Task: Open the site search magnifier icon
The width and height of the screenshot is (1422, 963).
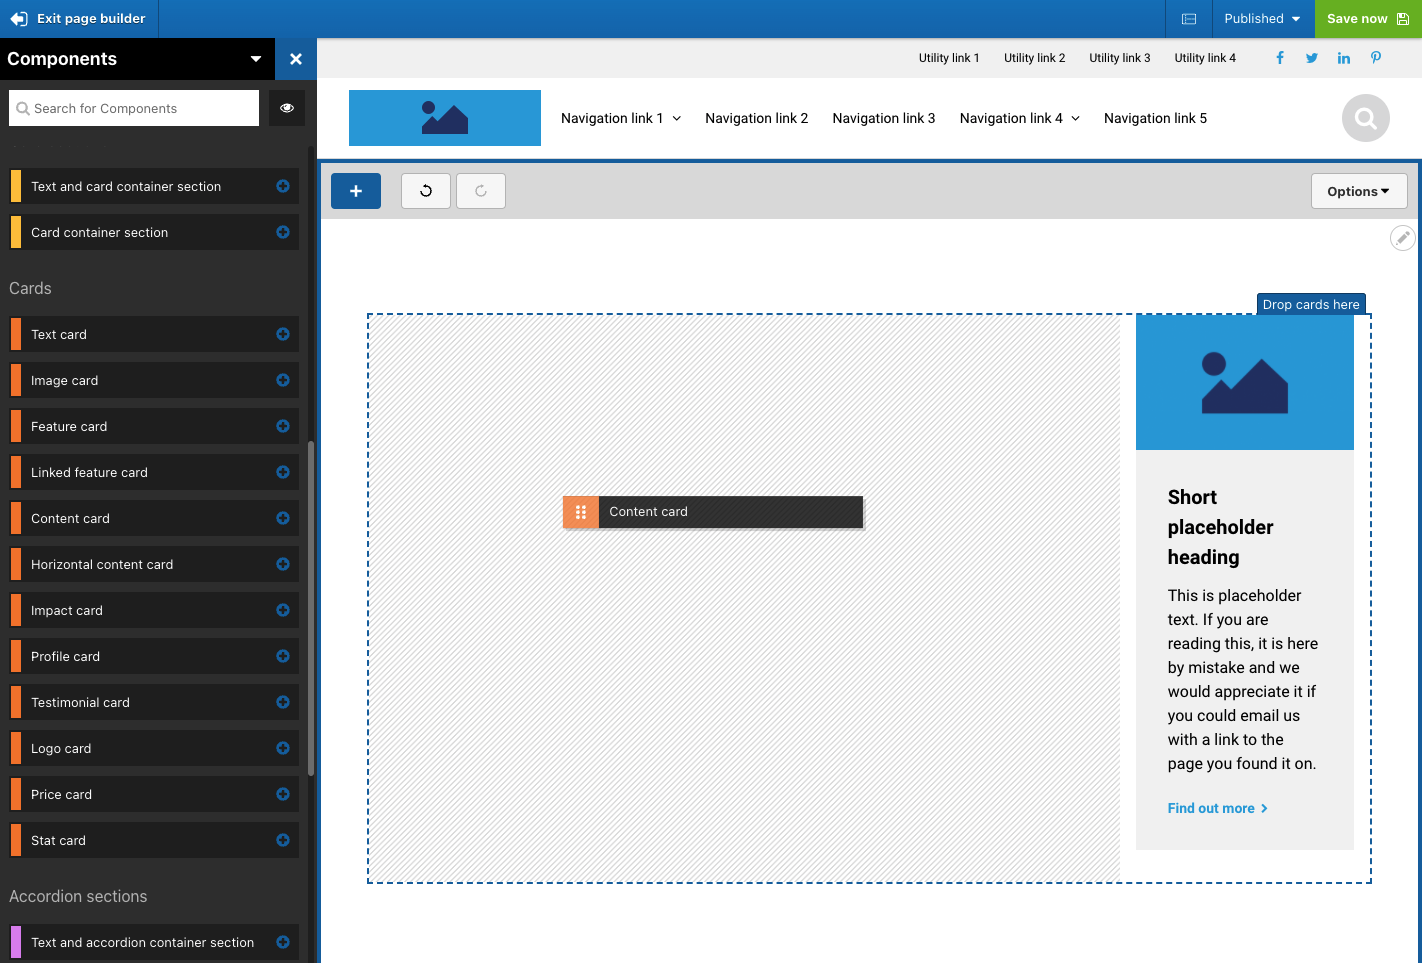Action: pyautogui.click(x=1365, y=119)
